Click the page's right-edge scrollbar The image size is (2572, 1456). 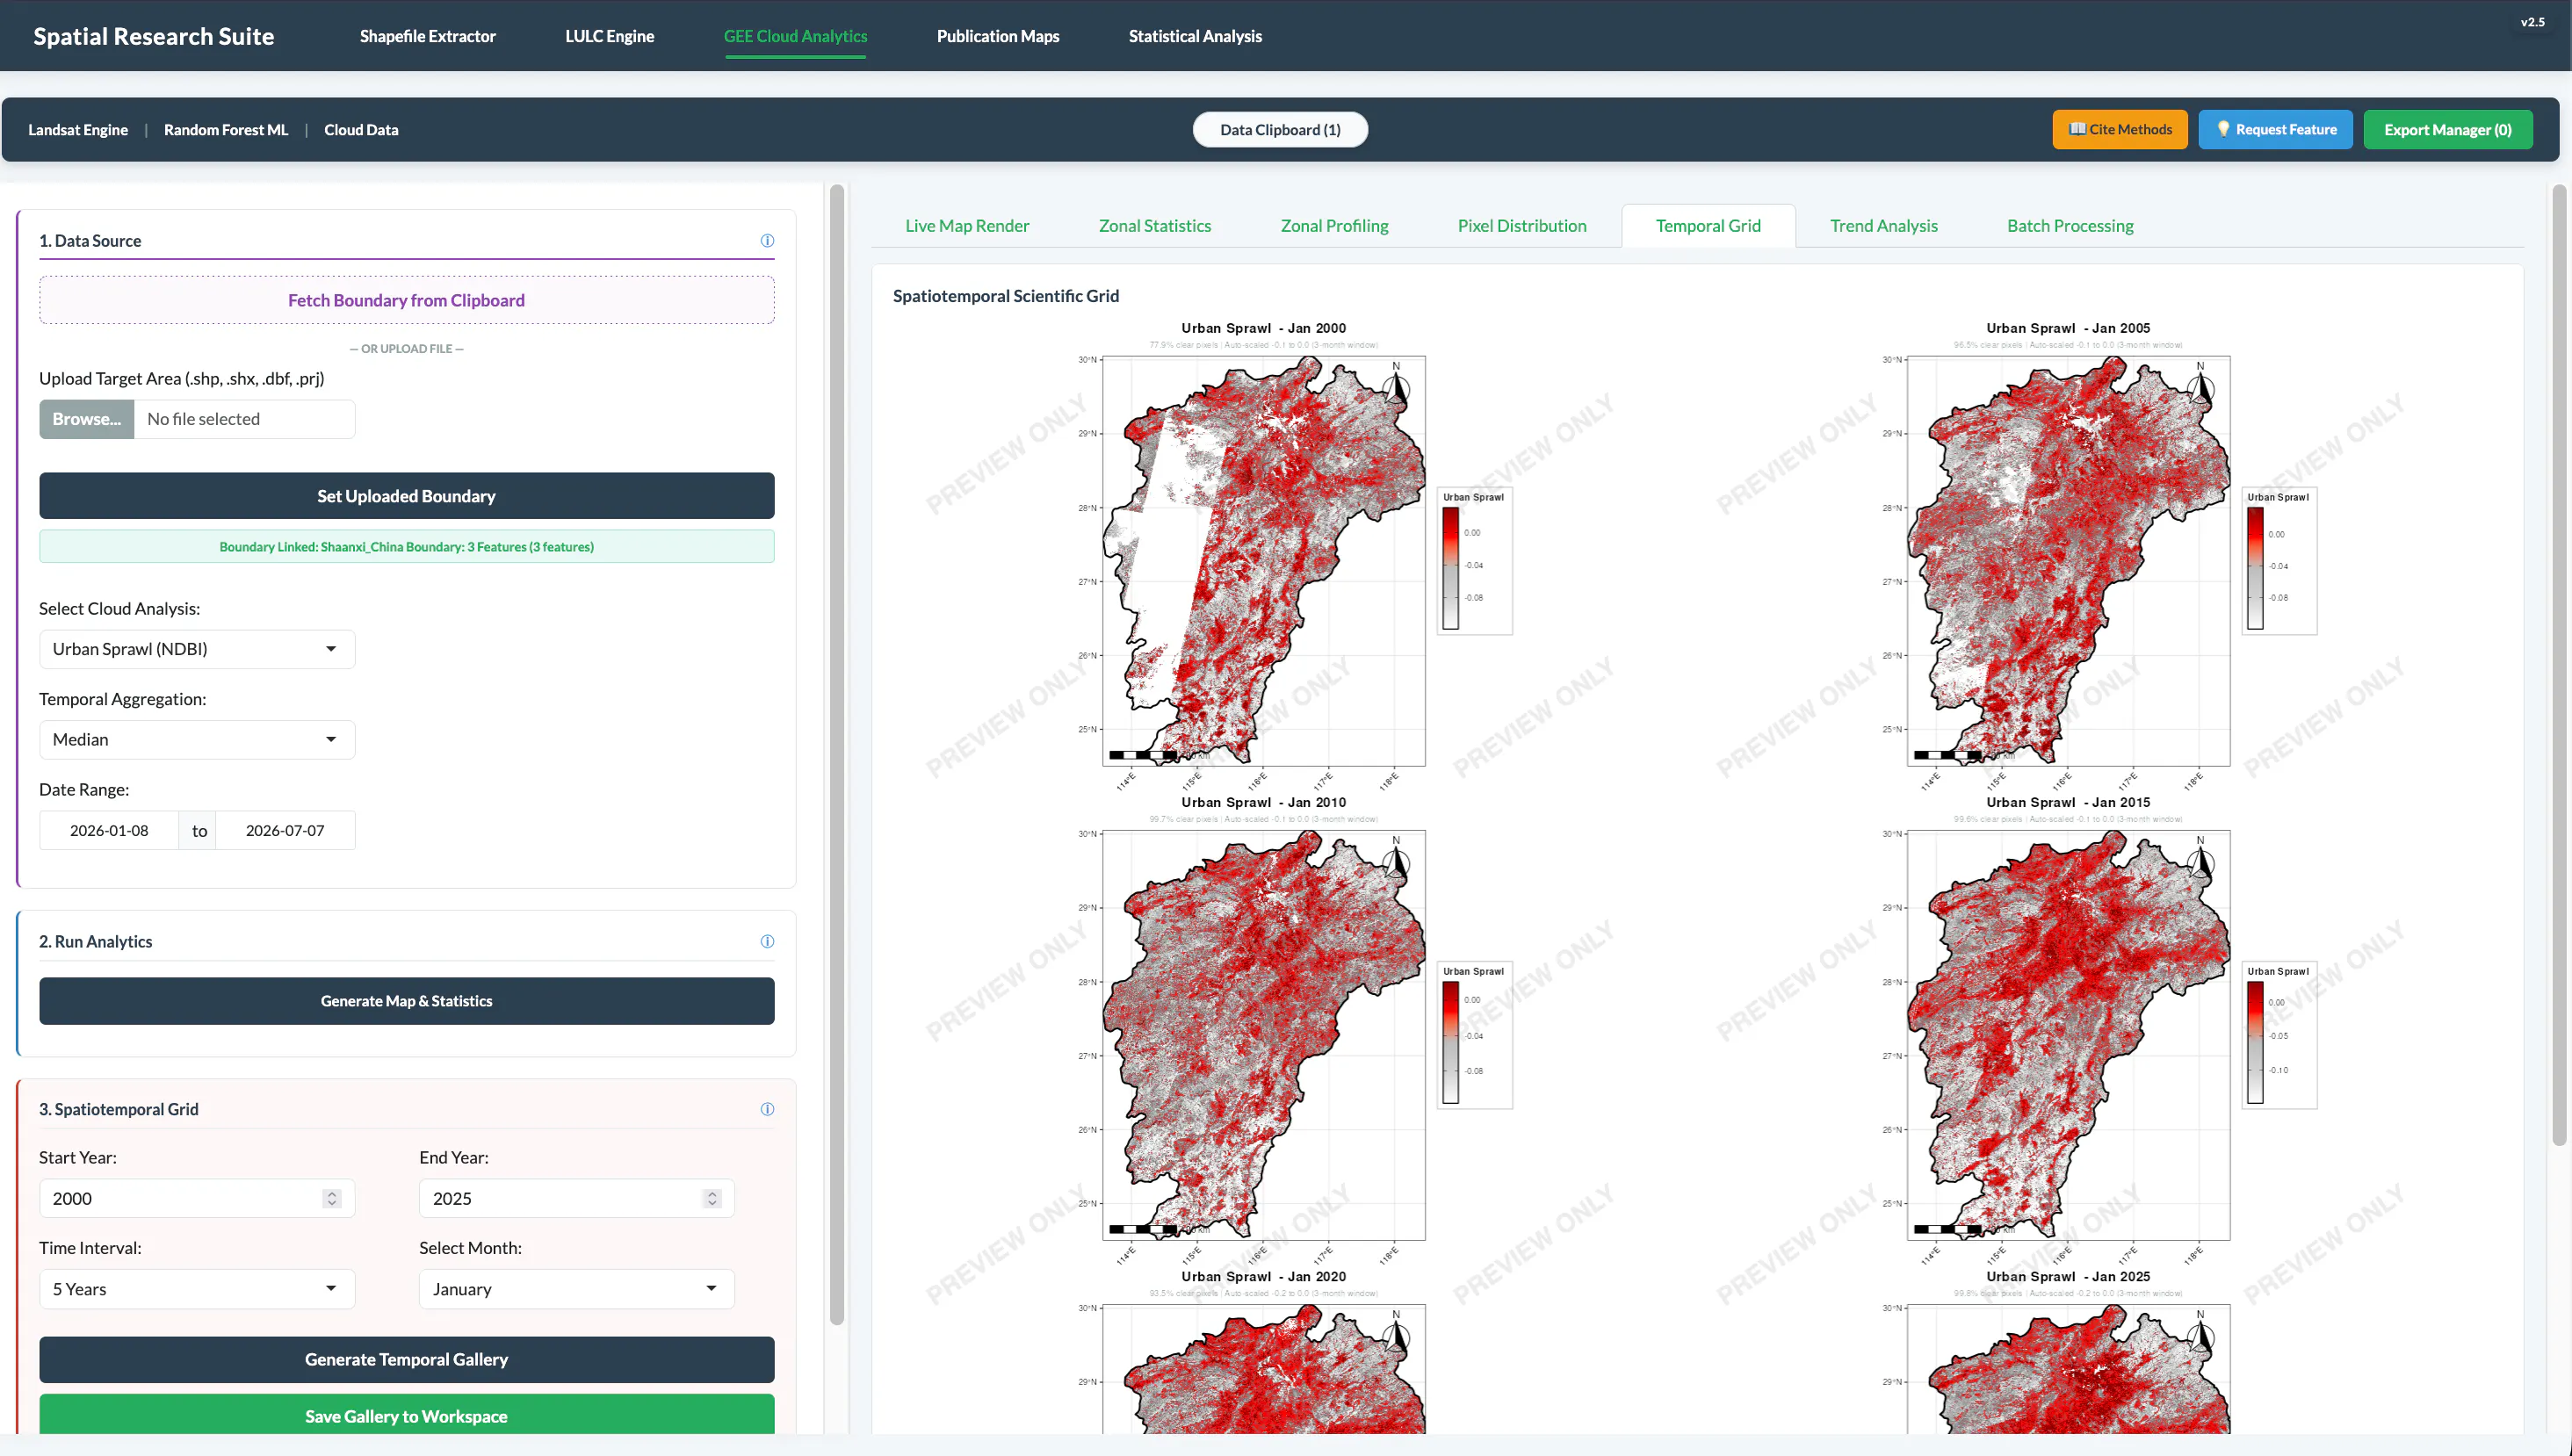click(x=2559, y=665)
